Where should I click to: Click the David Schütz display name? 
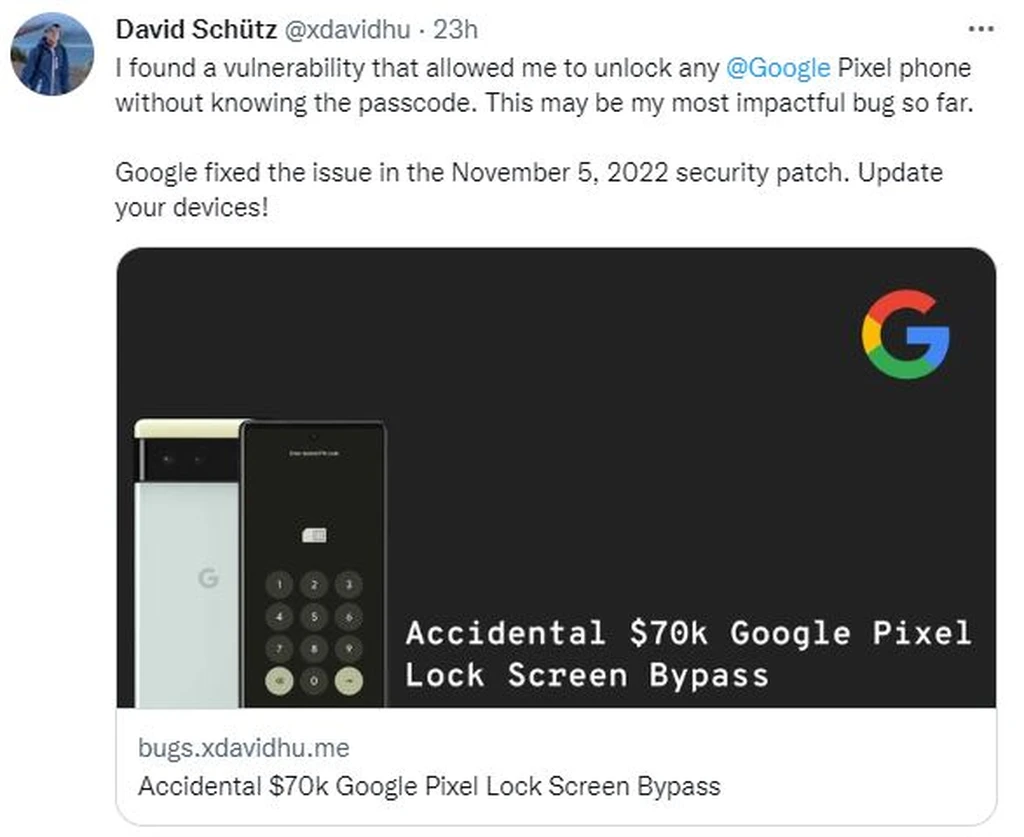(x=196, y=29)
